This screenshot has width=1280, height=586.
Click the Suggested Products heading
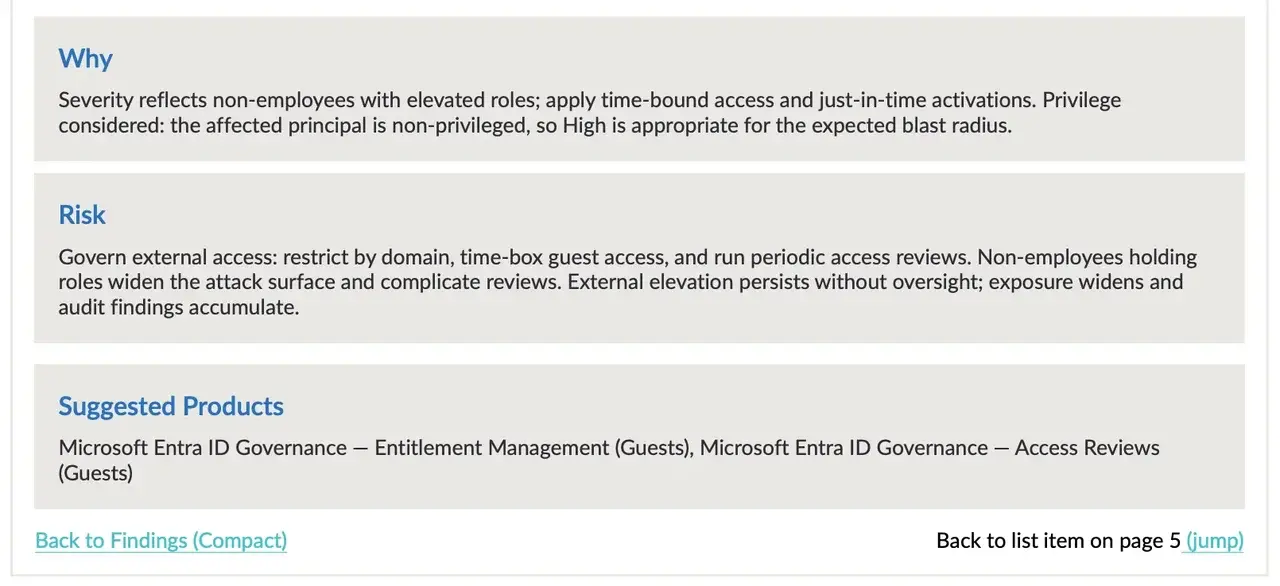pos(171,406)
